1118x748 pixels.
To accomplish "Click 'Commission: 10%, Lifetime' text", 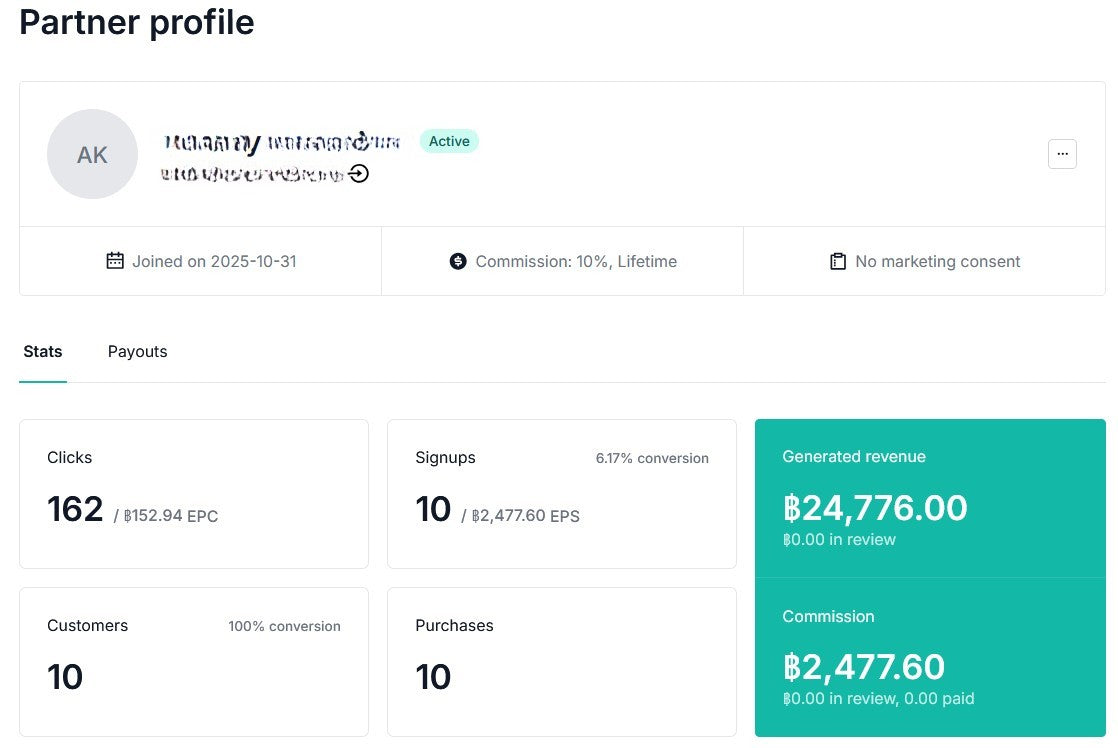I will 576,261.
